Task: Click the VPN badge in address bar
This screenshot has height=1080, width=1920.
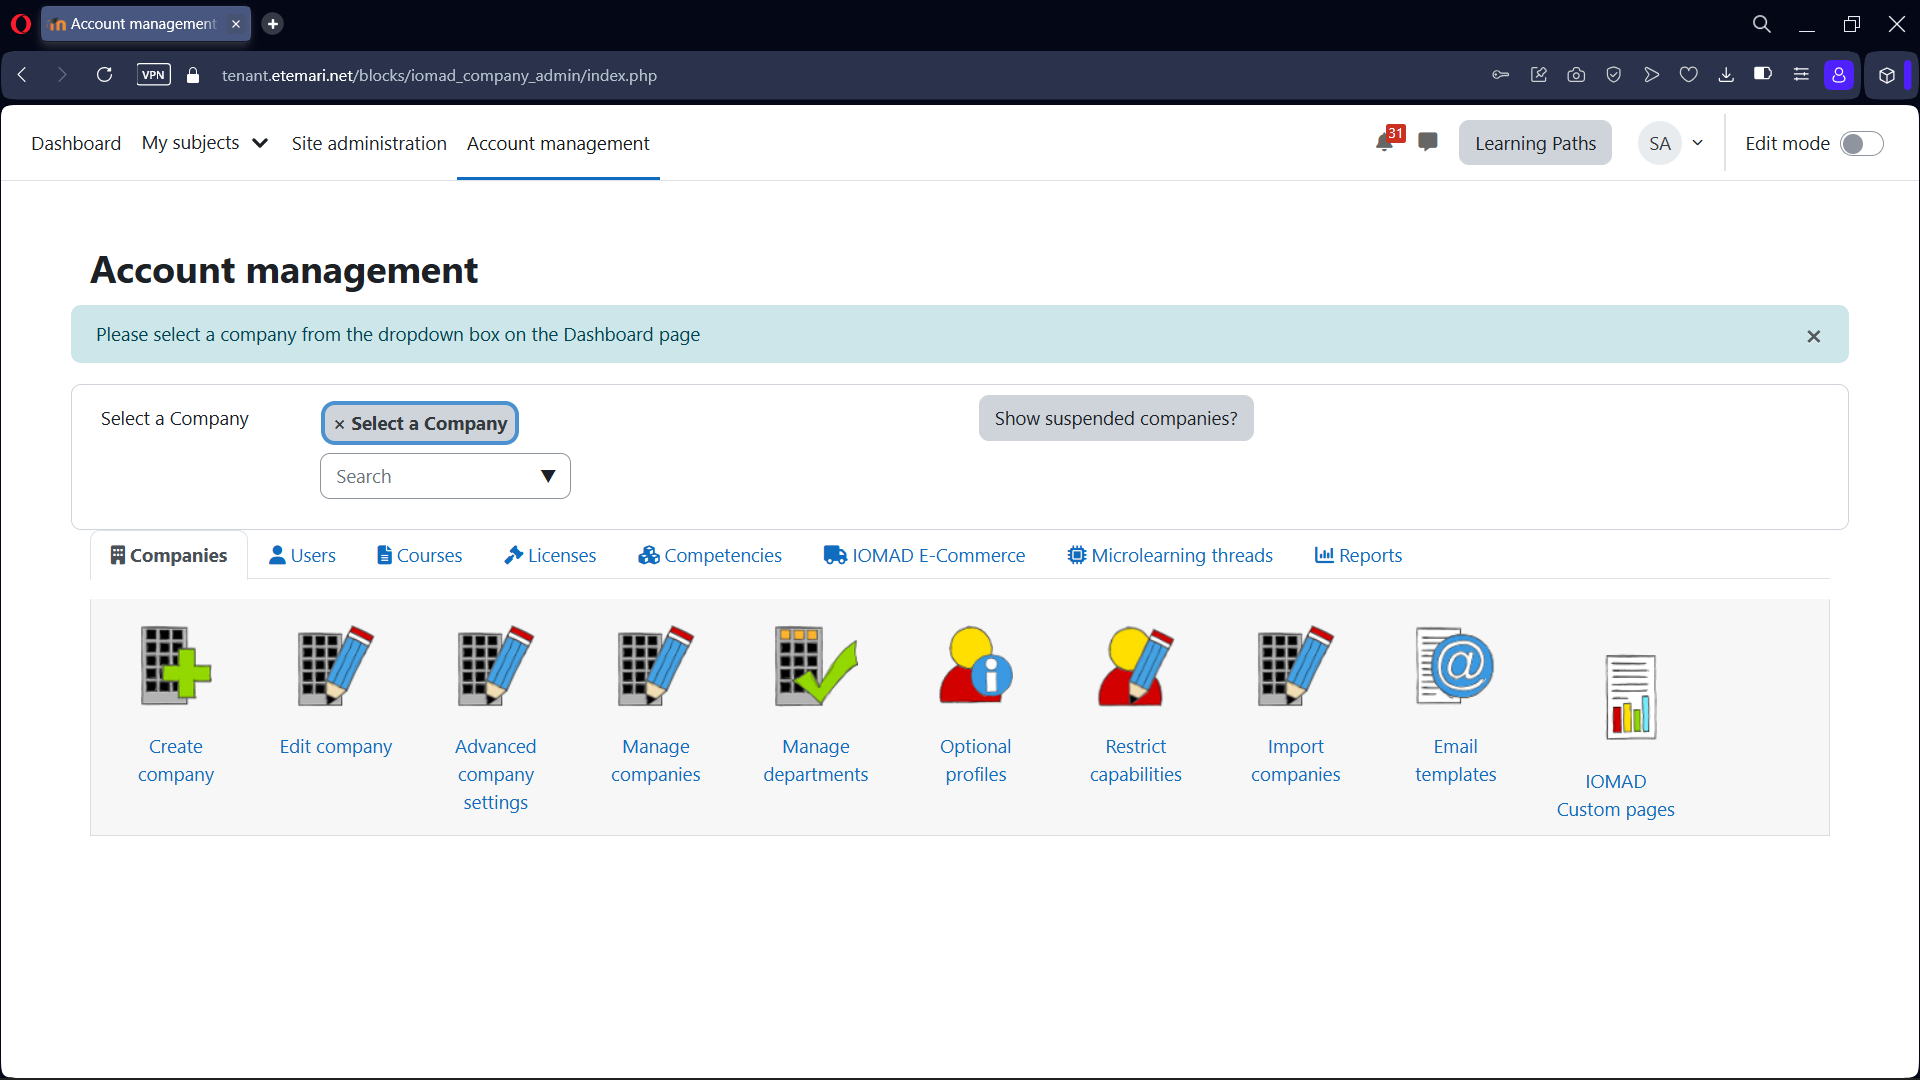Action: click(x=153, y=75)
